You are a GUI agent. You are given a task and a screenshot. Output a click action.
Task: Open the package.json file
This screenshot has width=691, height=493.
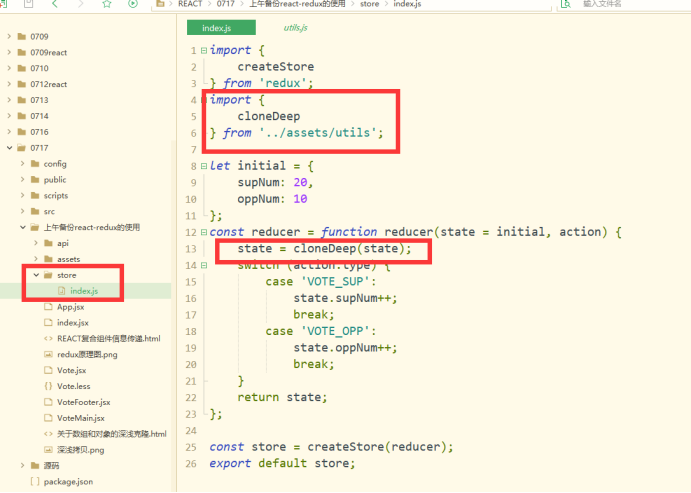(x=68, y=482)
